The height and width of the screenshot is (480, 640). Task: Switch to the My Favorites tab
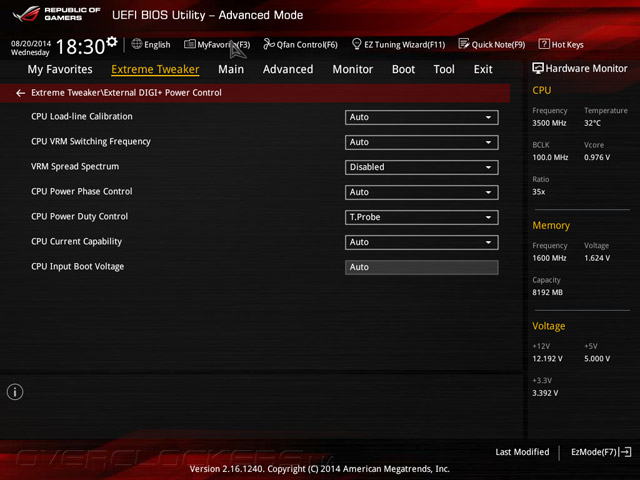[60, 69]
